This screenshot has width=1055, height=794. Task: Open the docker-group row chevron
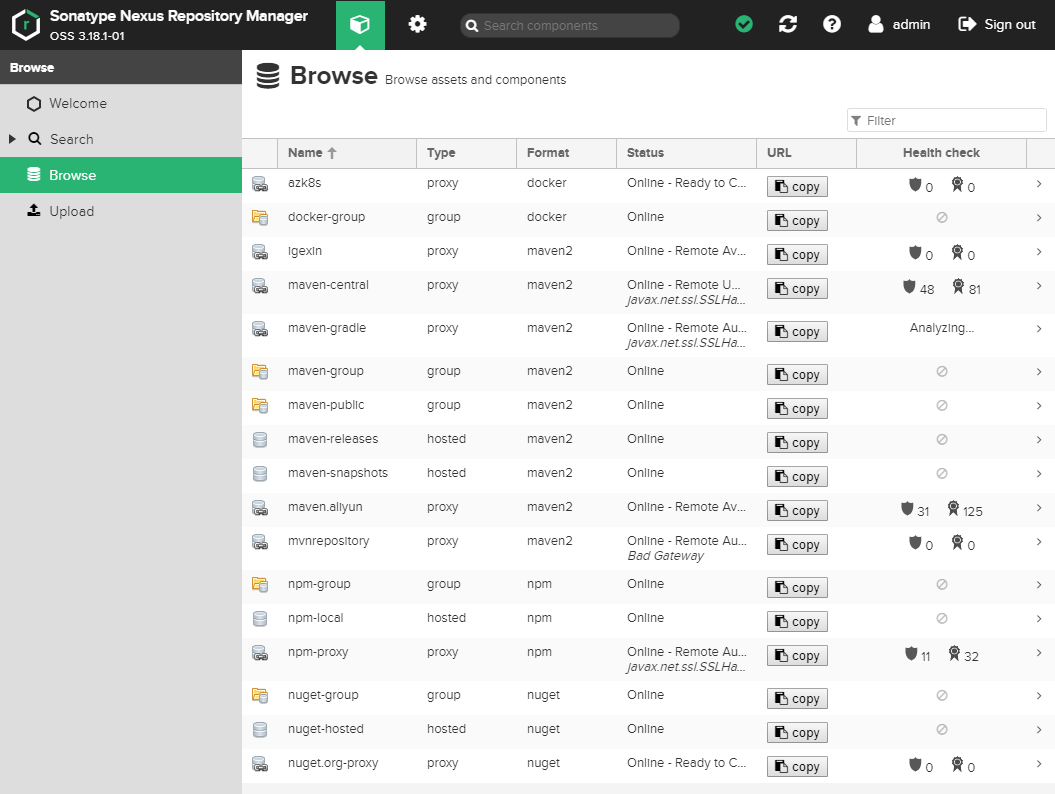(1040, 218)
